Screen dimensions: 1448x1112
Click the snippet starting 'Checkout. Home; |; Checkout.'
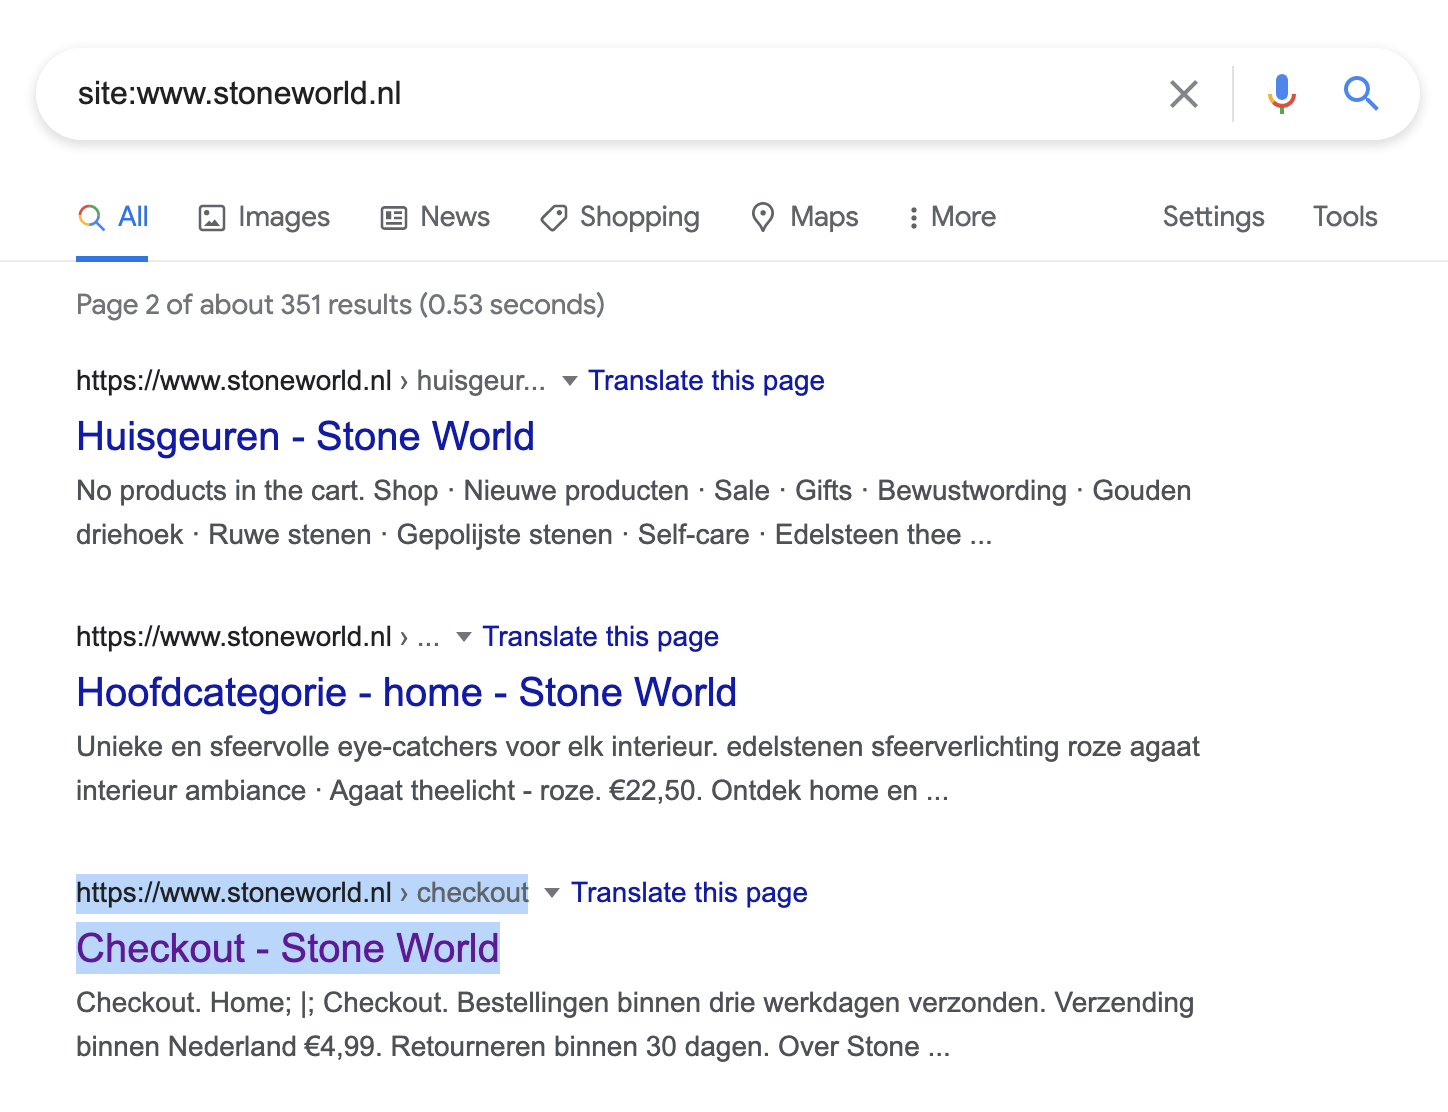[x=635, y=1025]
